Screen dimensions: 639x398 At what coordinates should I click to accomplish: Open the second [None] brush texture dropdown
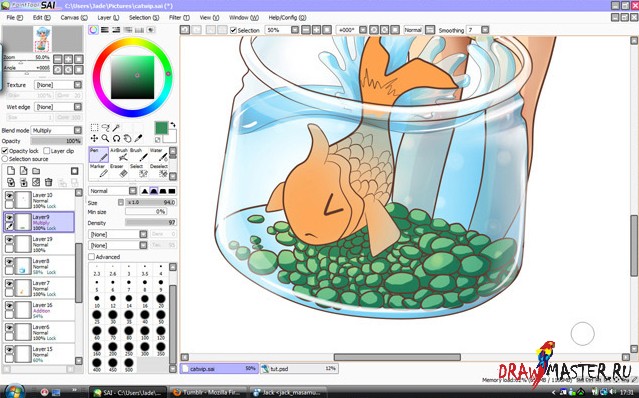click(117, 245)
